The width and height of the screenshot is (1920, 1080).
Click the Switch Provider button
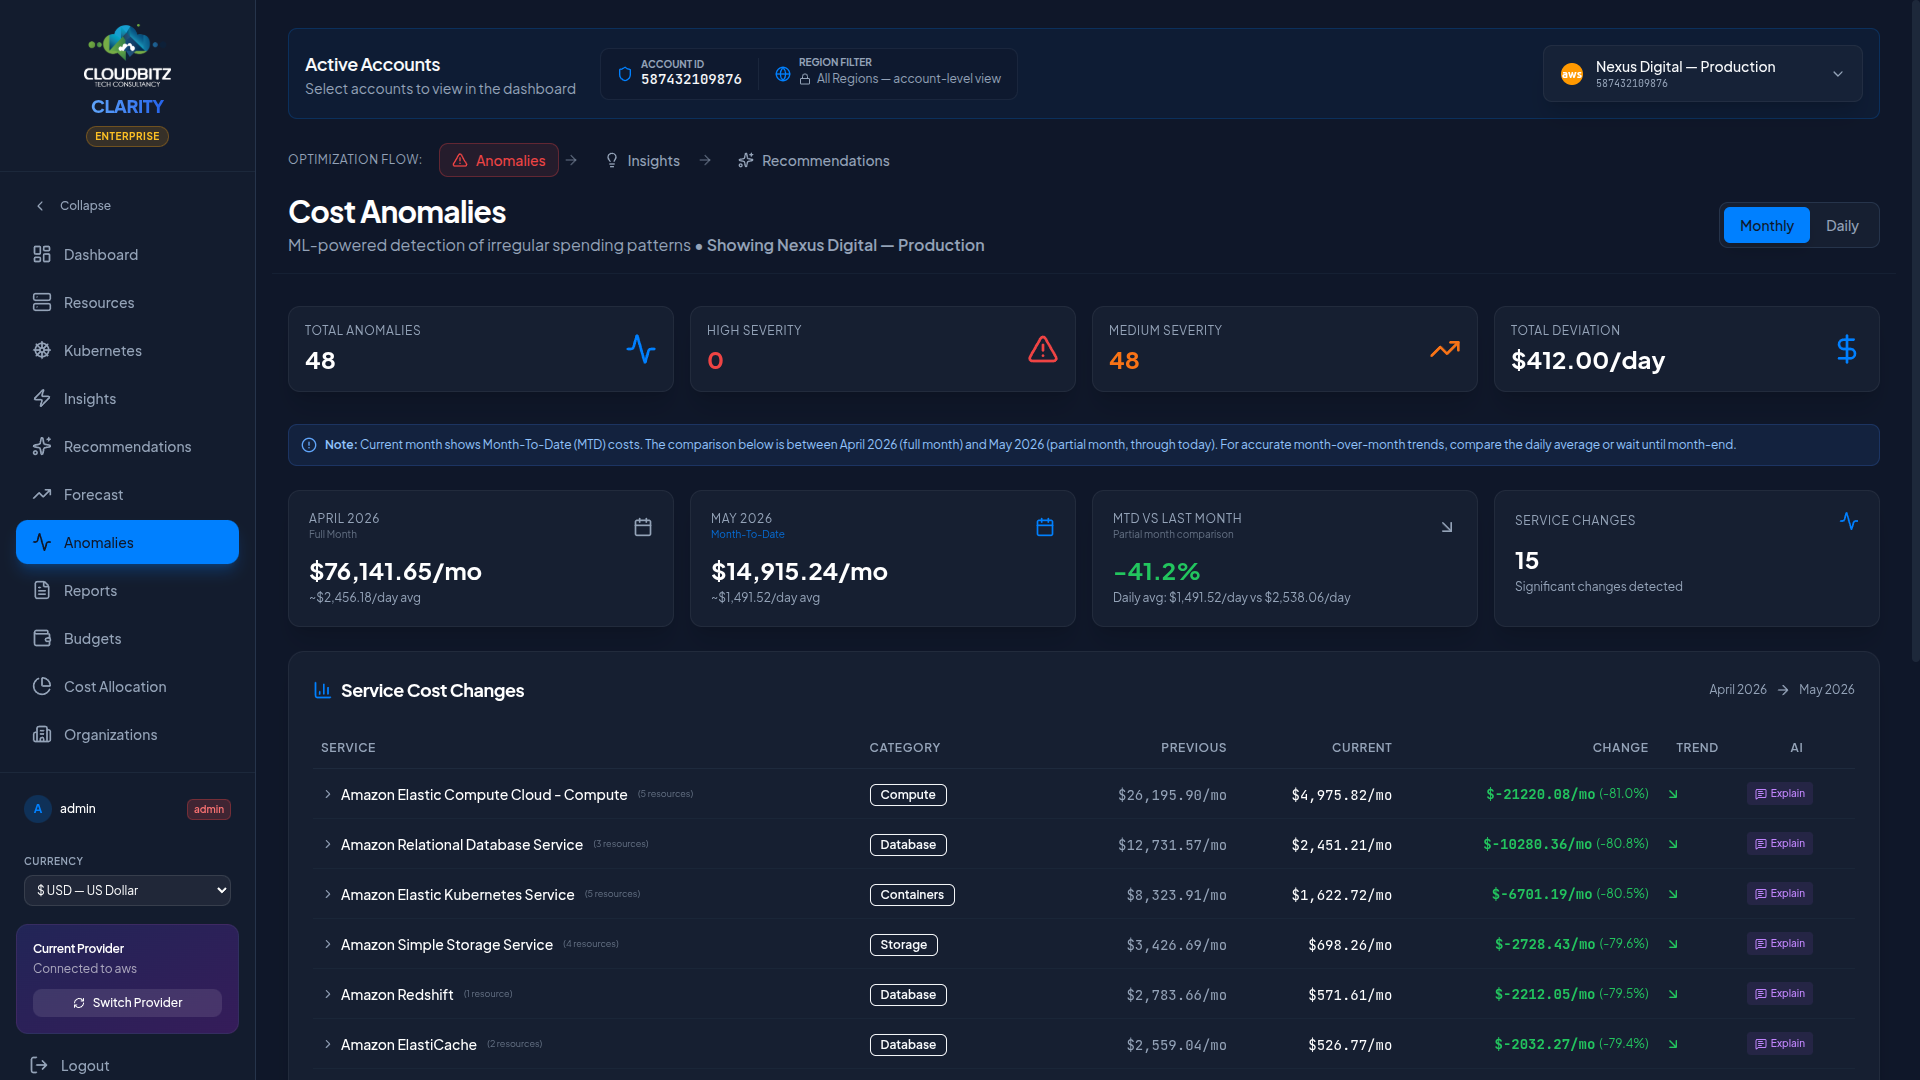click(127, 1003)
